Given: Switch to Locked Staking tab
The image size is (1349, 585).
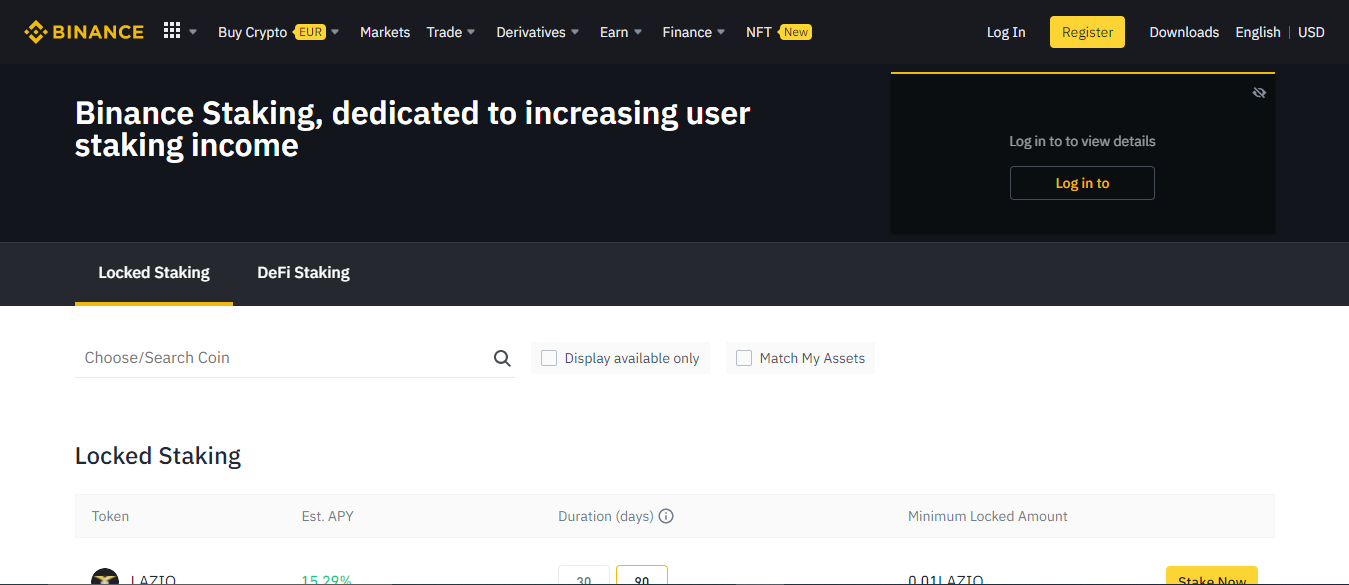Looking at the screenshot, I should [154, 272].
